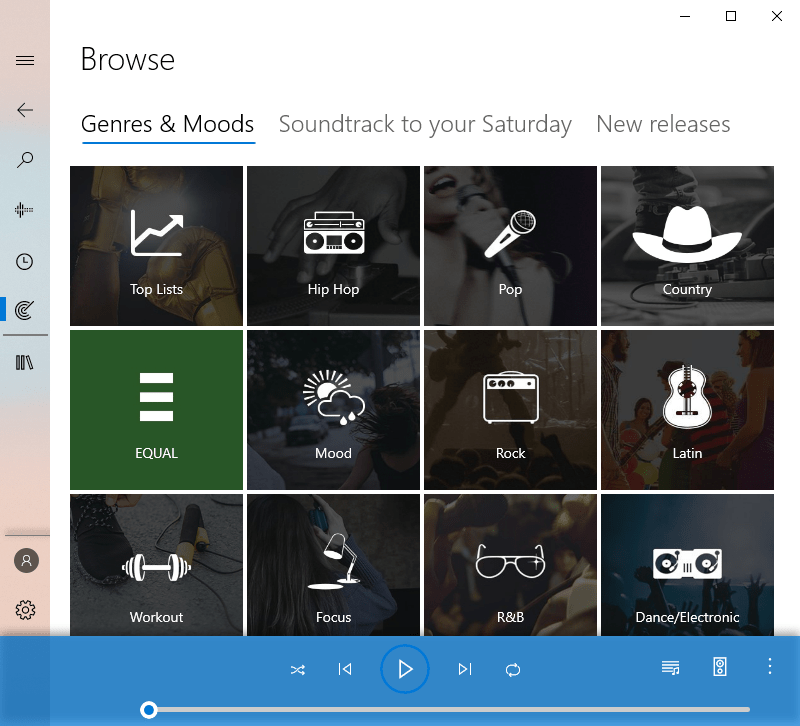800x726 pixels.
Task: Open the Hip Hop genre tile
Action: [333, 246]
